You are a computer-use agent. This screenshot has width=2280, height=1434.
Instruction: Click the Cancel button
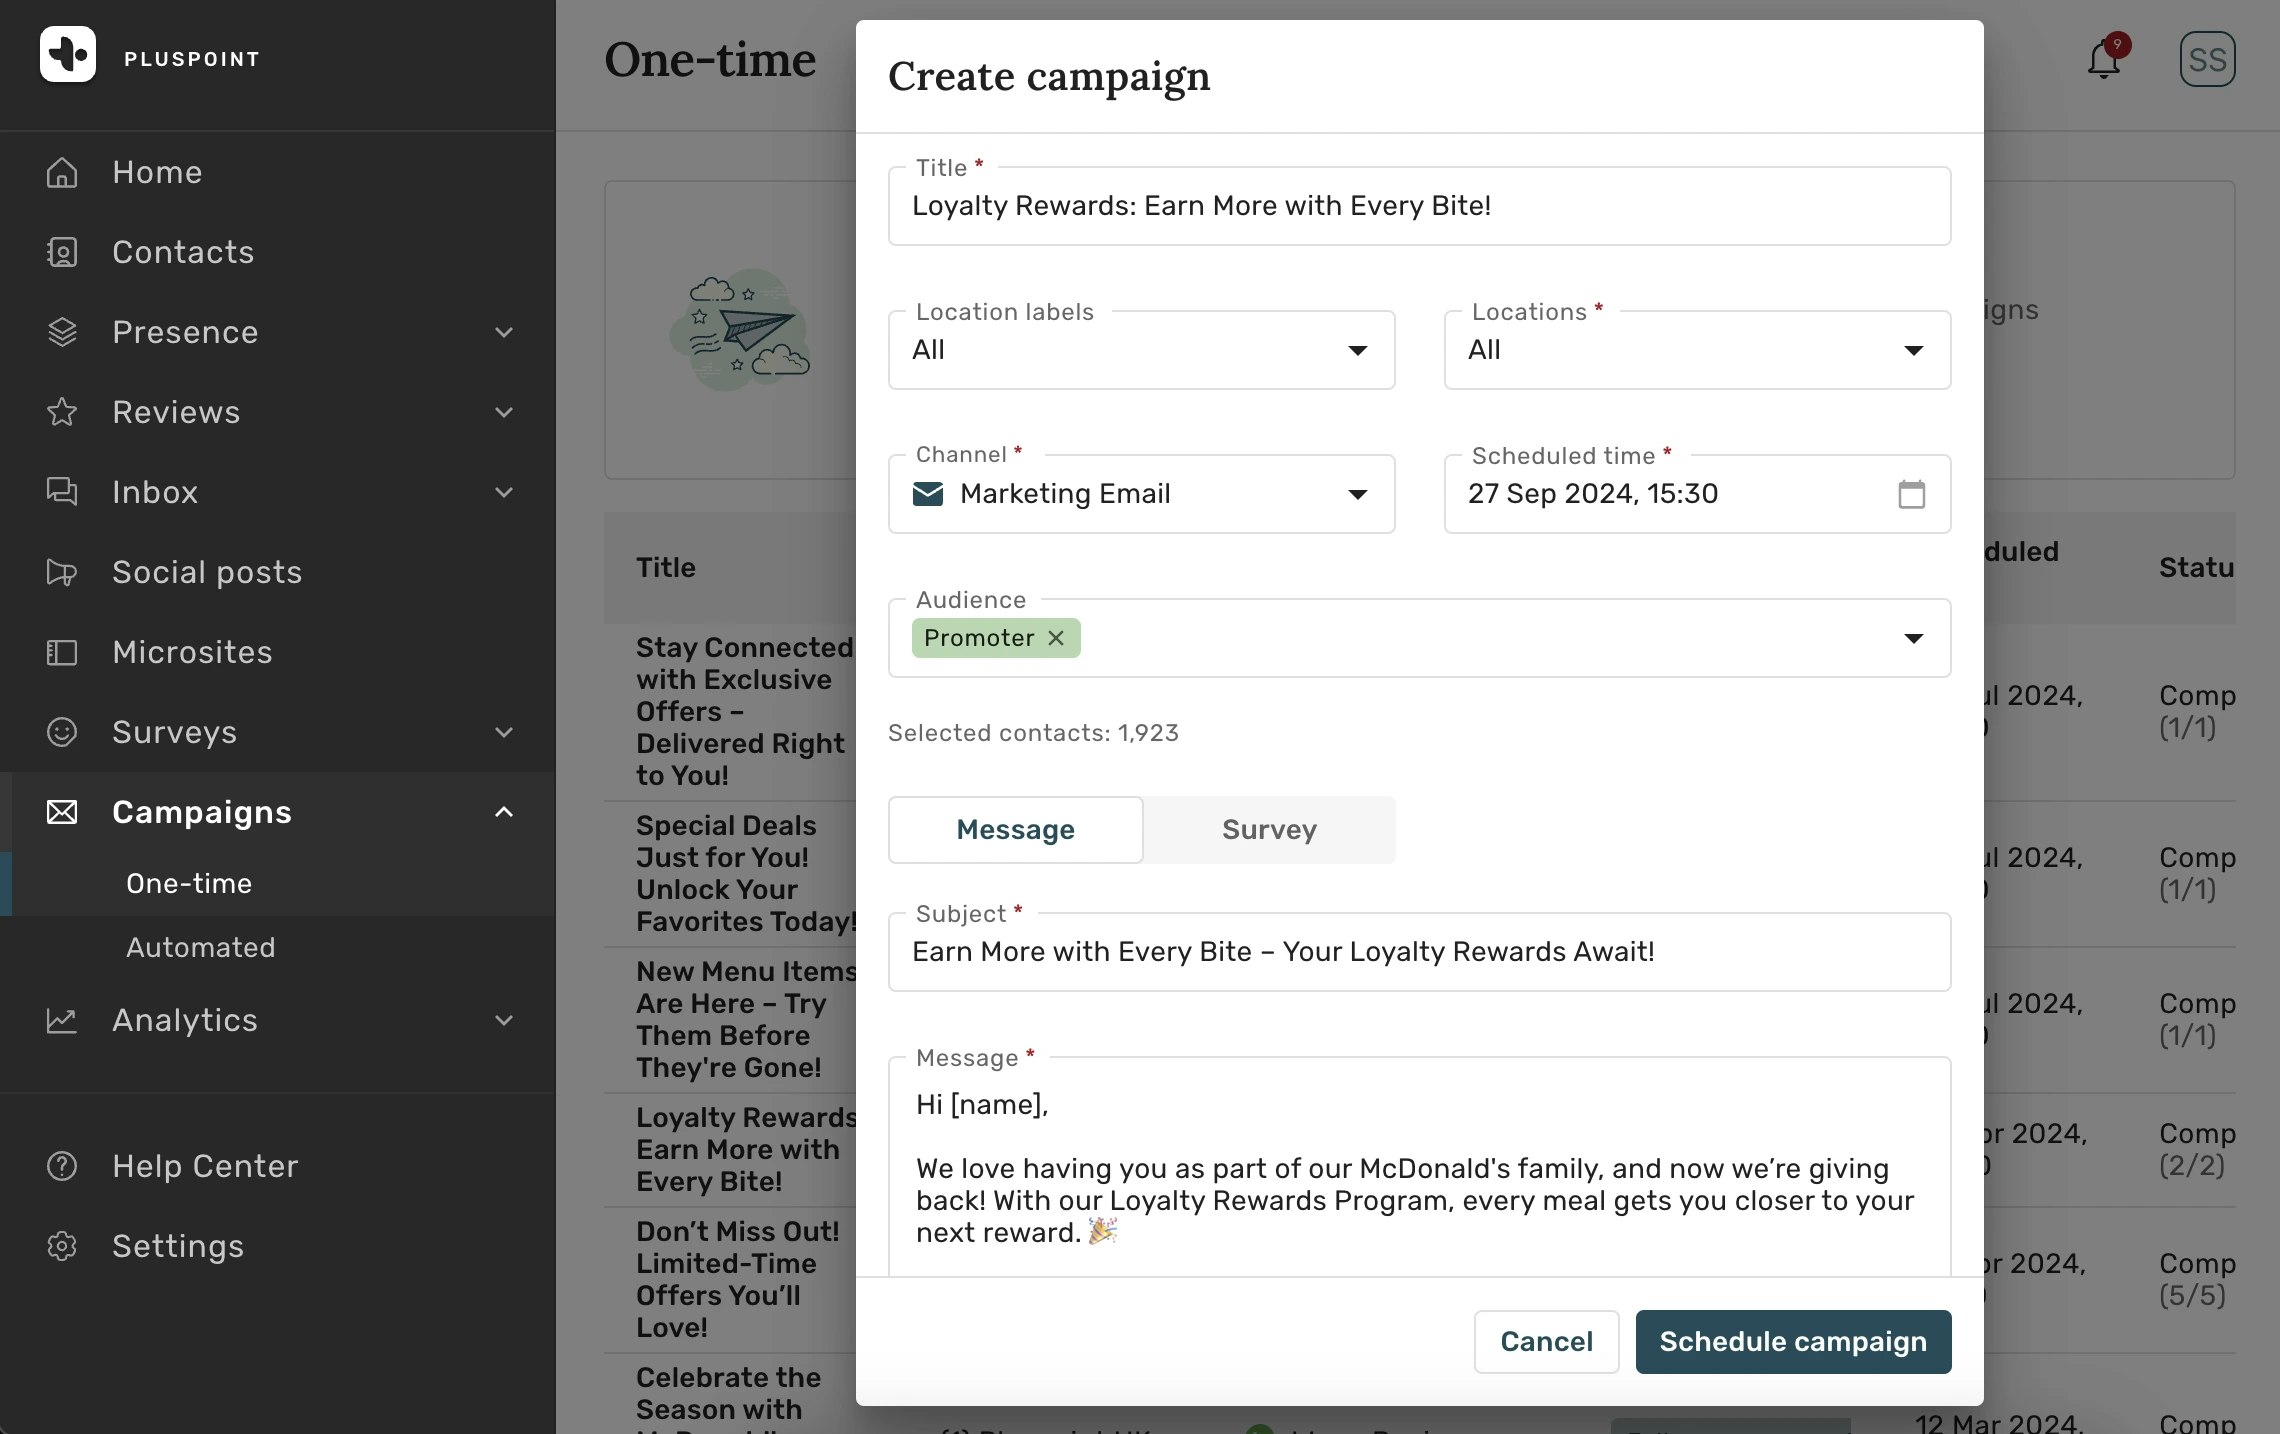pos(1546,1342)
